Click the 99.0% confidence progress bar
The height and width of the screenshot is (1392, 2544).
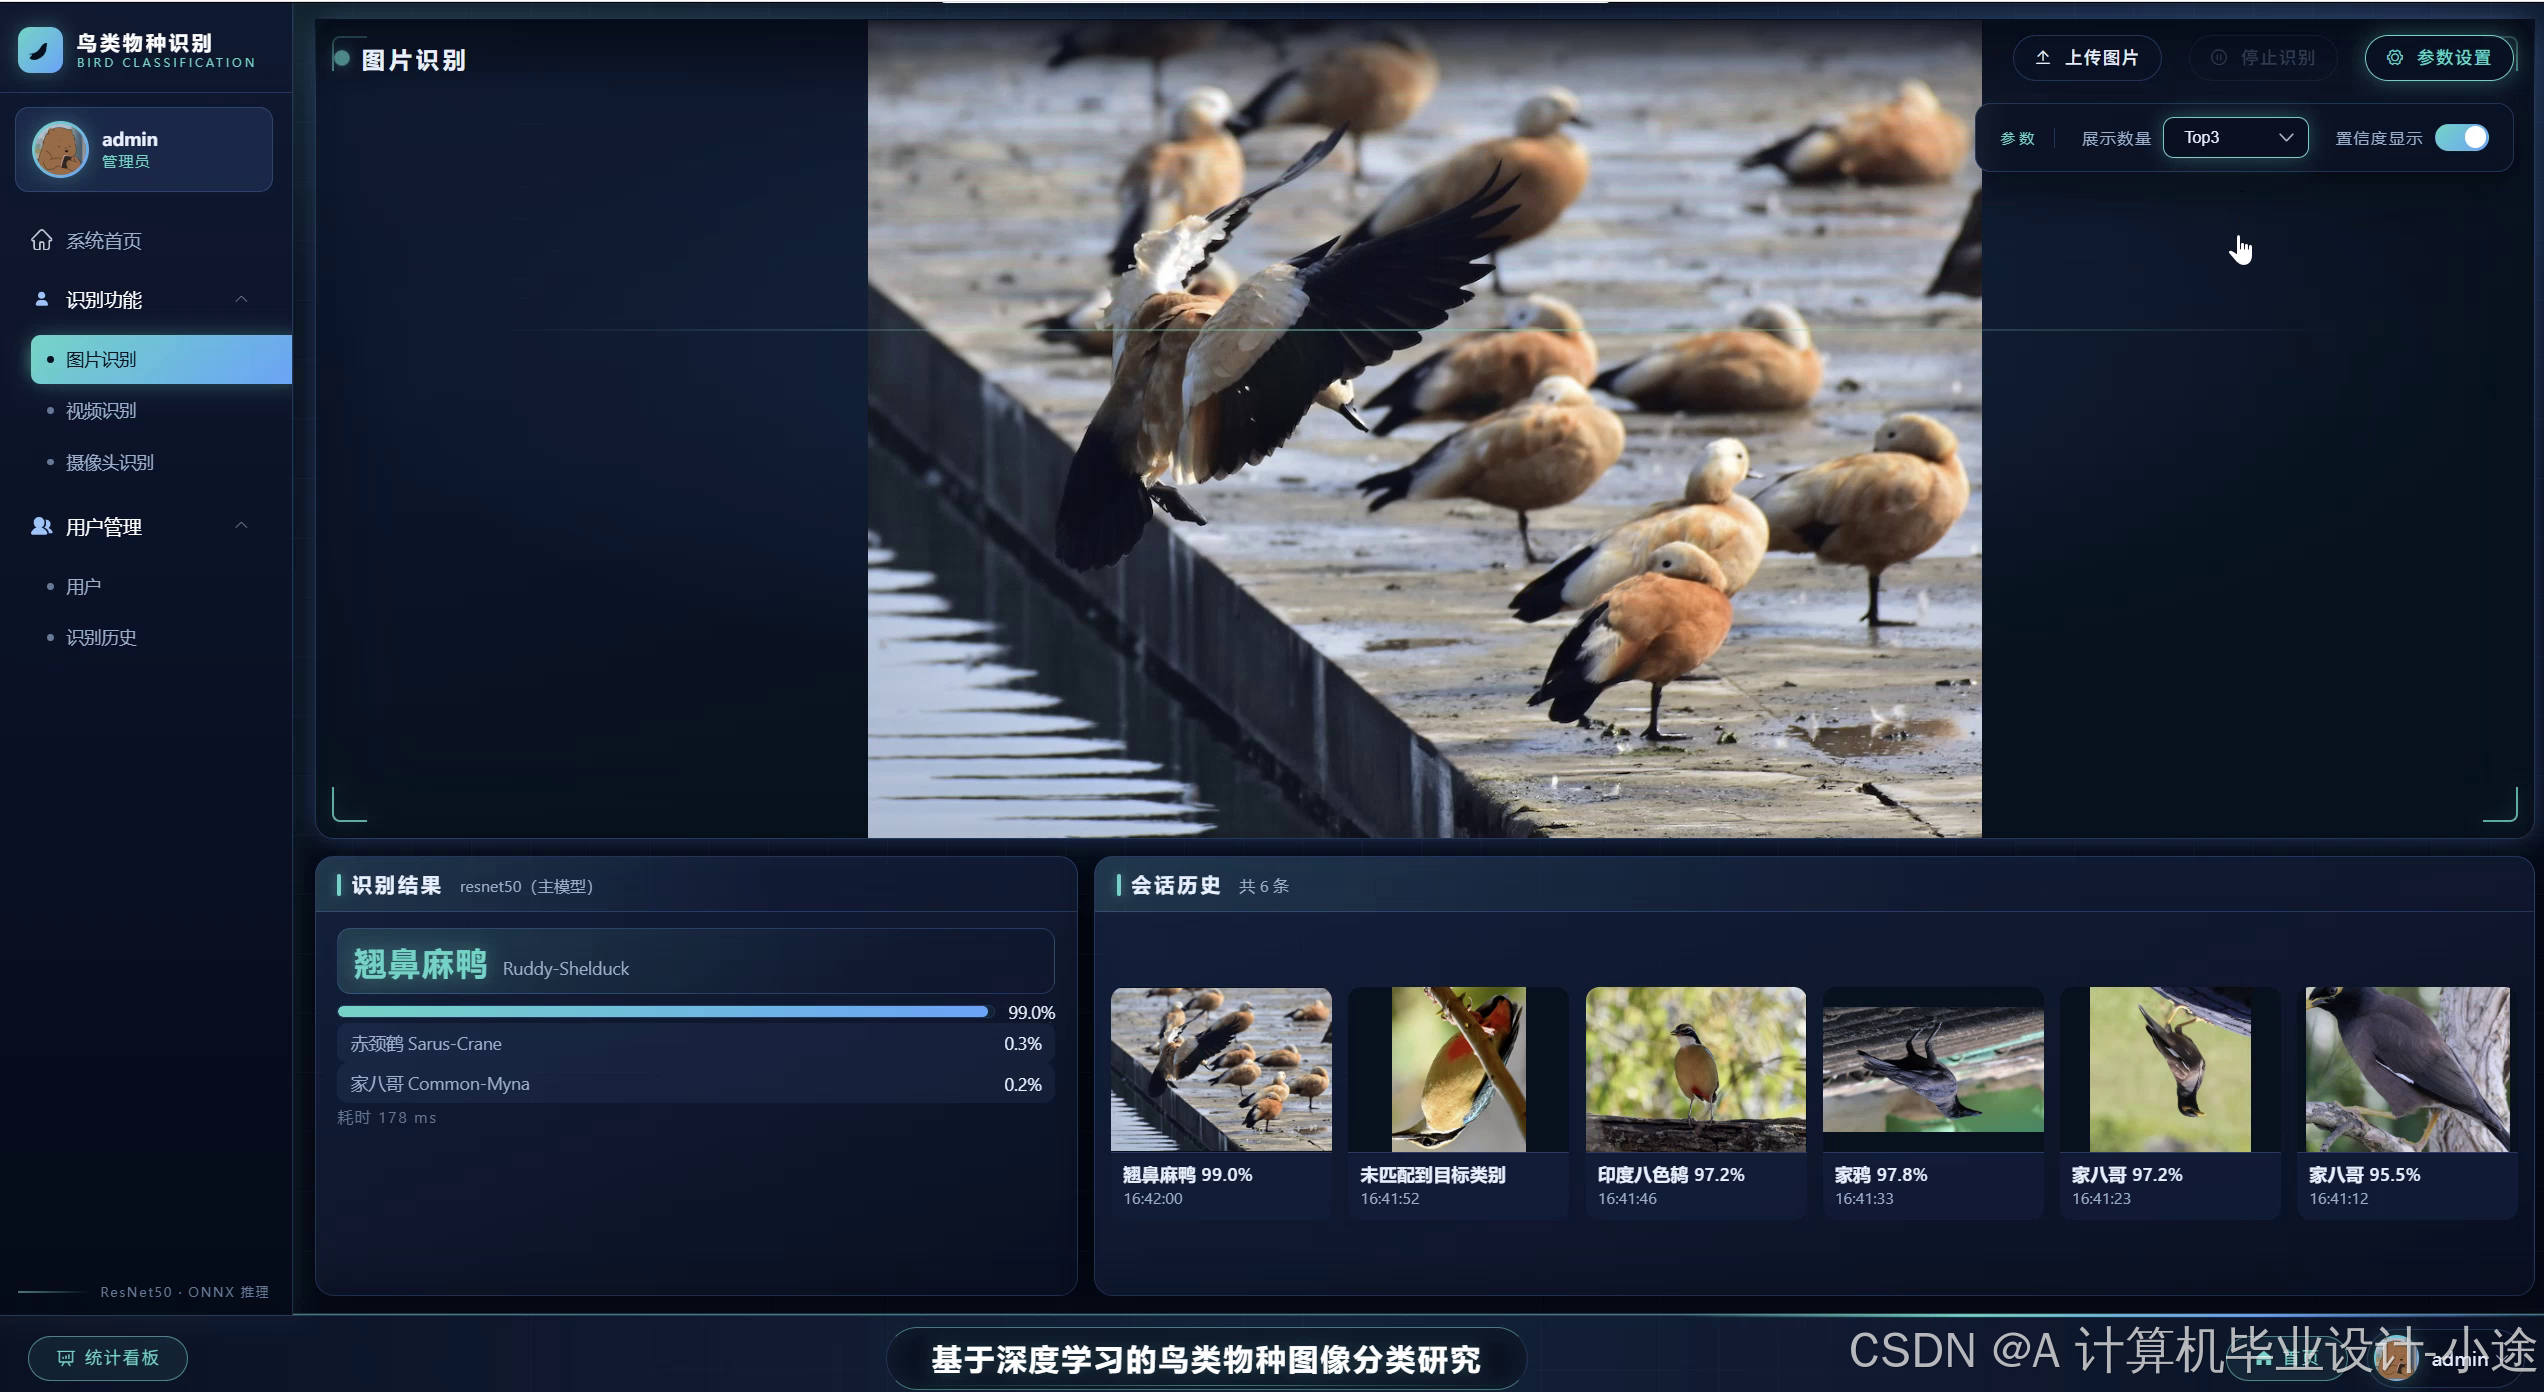[665, 1012]
